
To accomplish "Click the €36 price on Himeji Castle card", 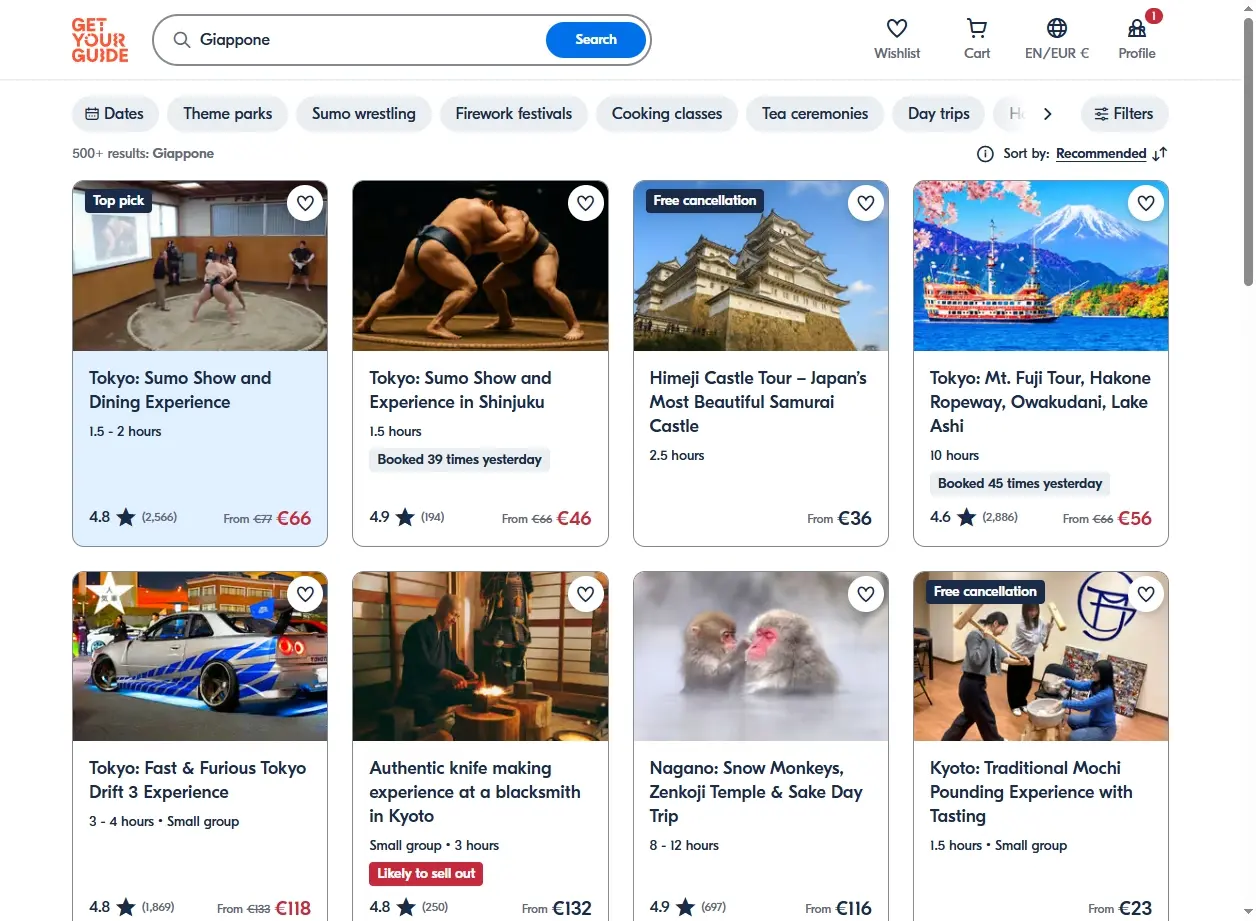I will (854, 519).
